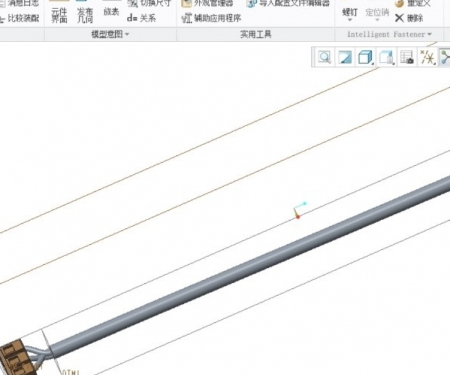Click 发布几何 publish geometry
Screen dimensions: 450x375
pos(85,13)
